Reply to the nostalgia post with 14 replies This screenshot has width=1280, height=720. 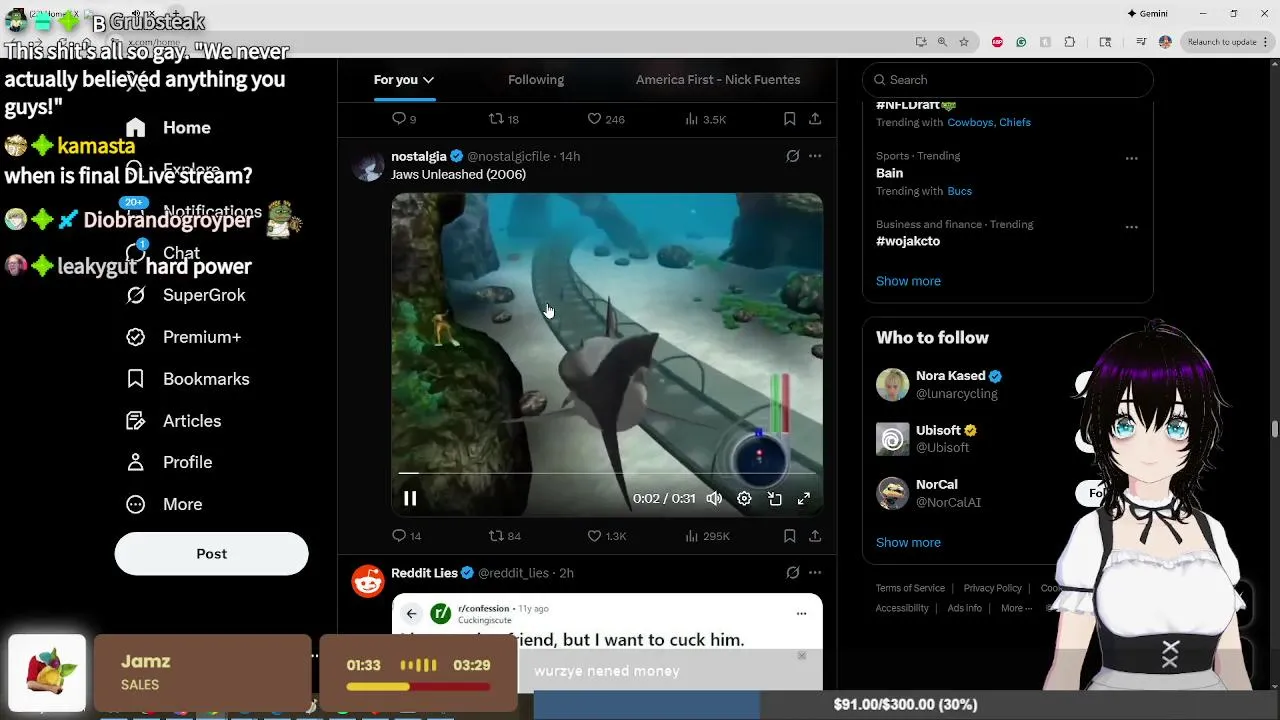pos(407,536)
